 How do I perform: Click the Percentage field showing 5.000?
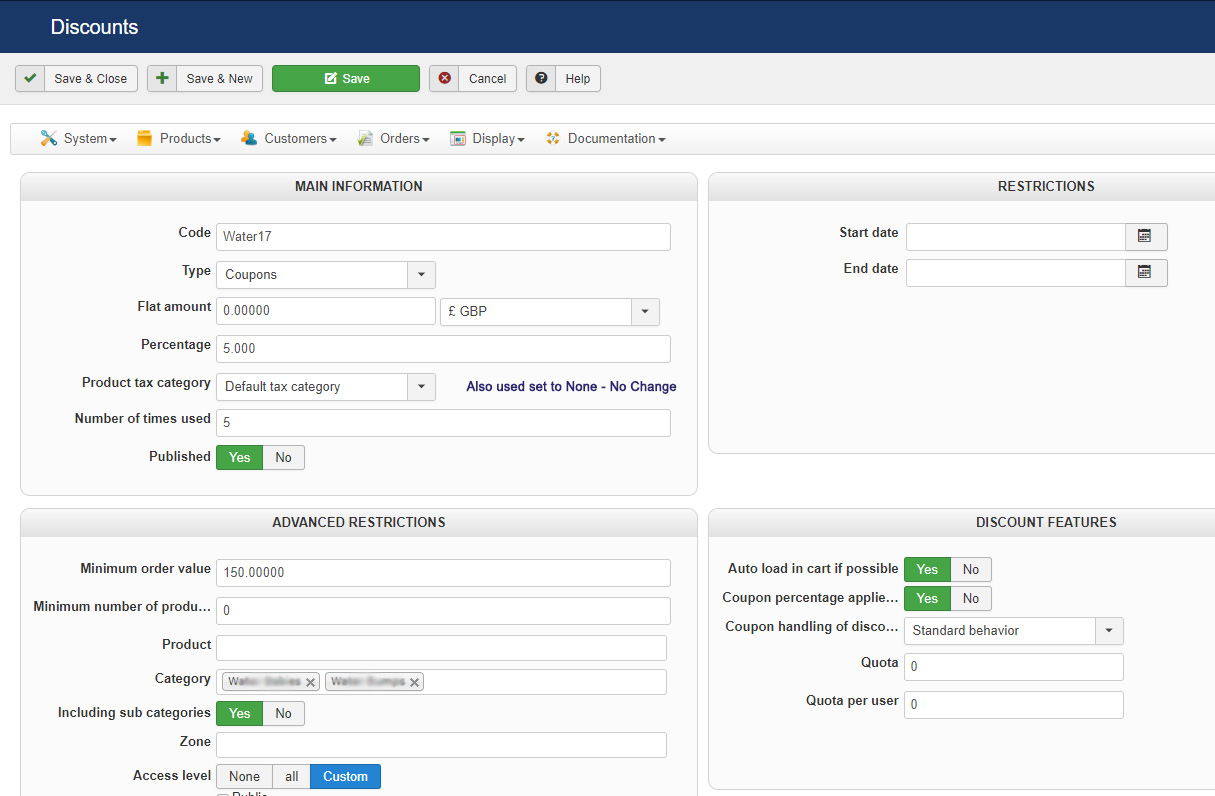(443, 349)
